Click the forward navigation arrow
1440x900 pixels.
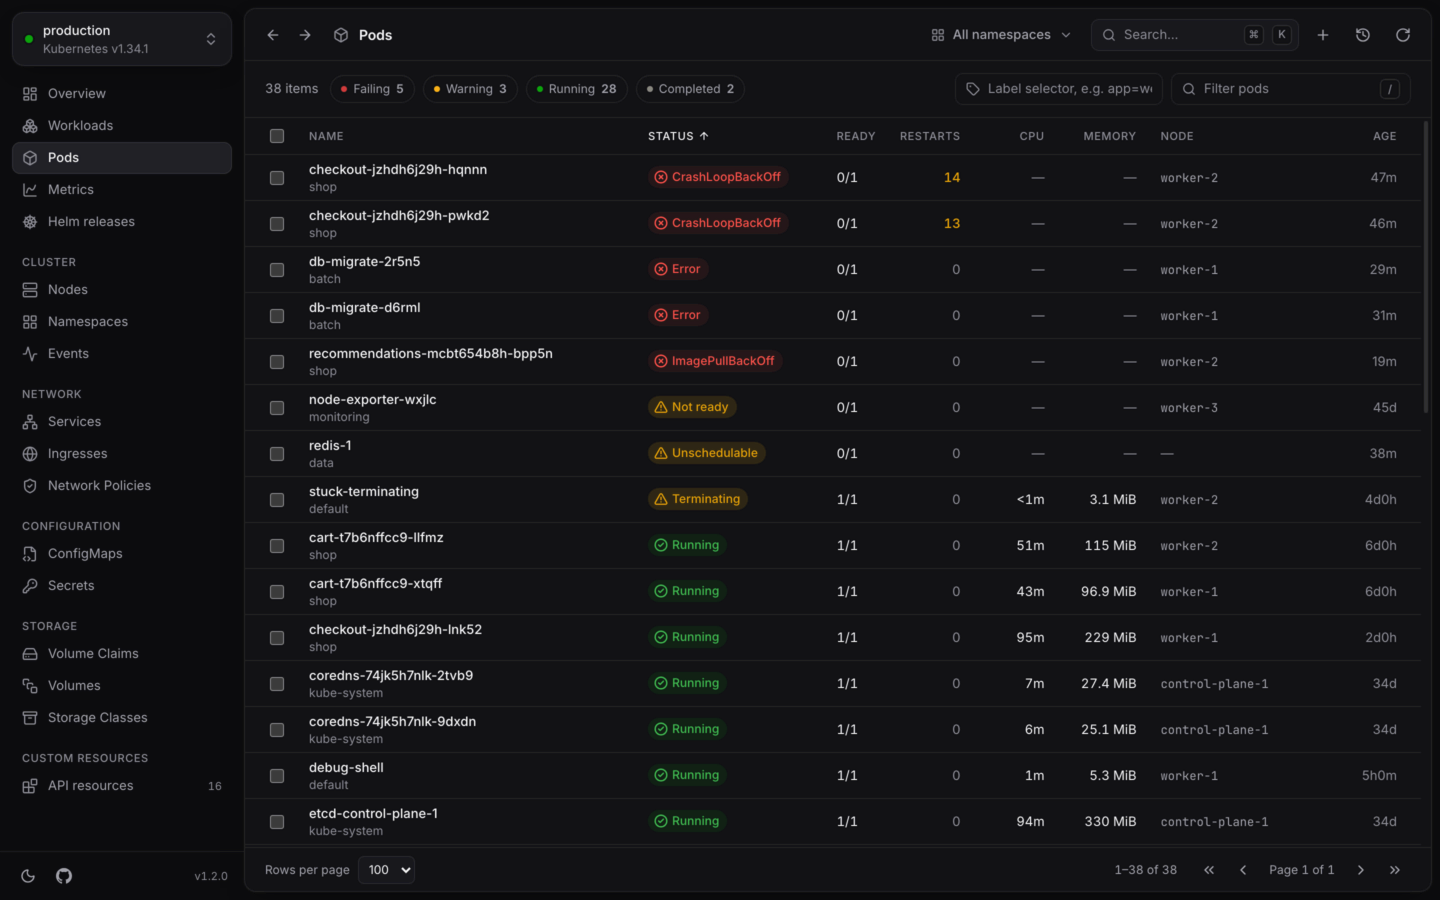pyautogui.click(x=305, y=35)
